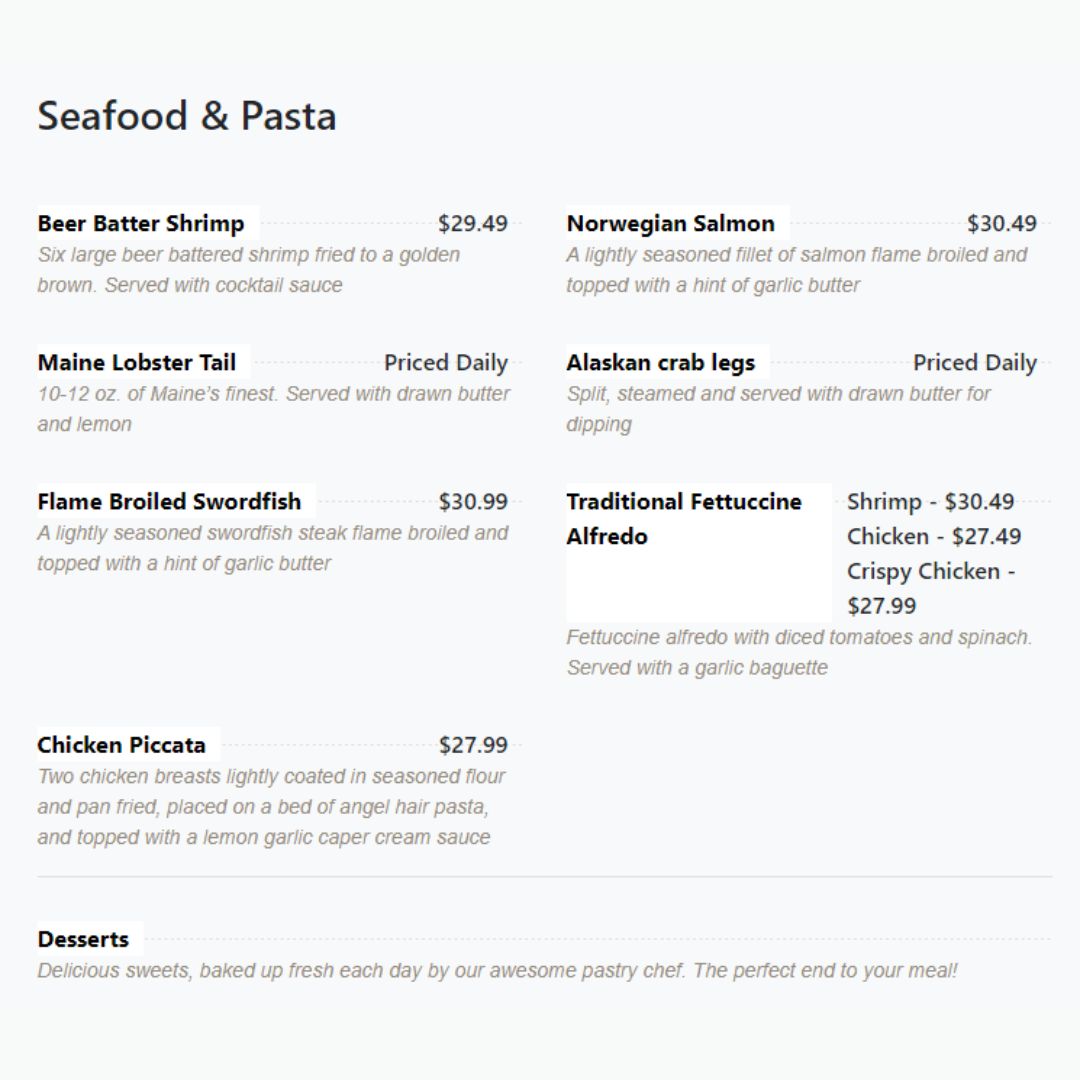The height and width of the screenshot is (1080, 1080).
Task: Click the Desserts description text
Action: (x=497, y=970)
